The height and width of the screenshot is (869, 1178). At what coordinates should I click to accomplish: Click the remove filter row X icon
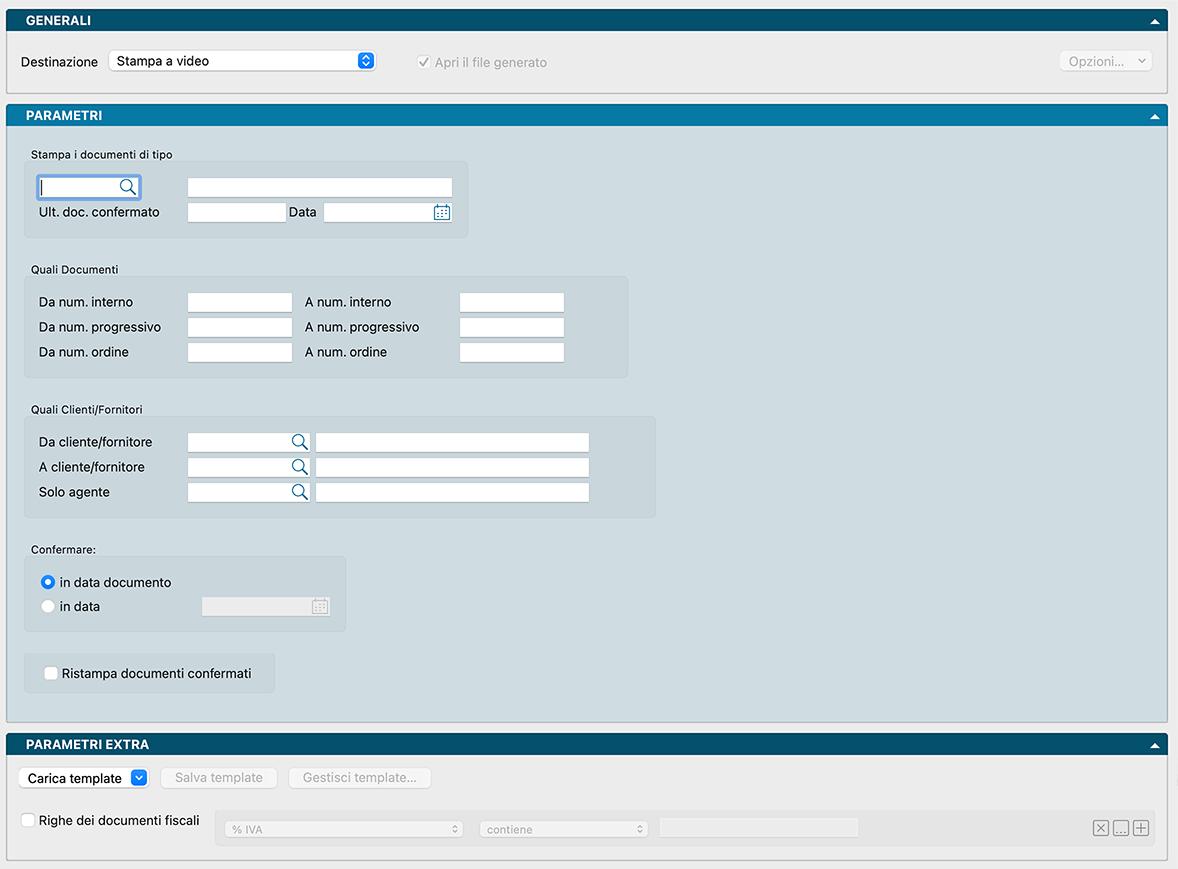tap(1100, 828)
